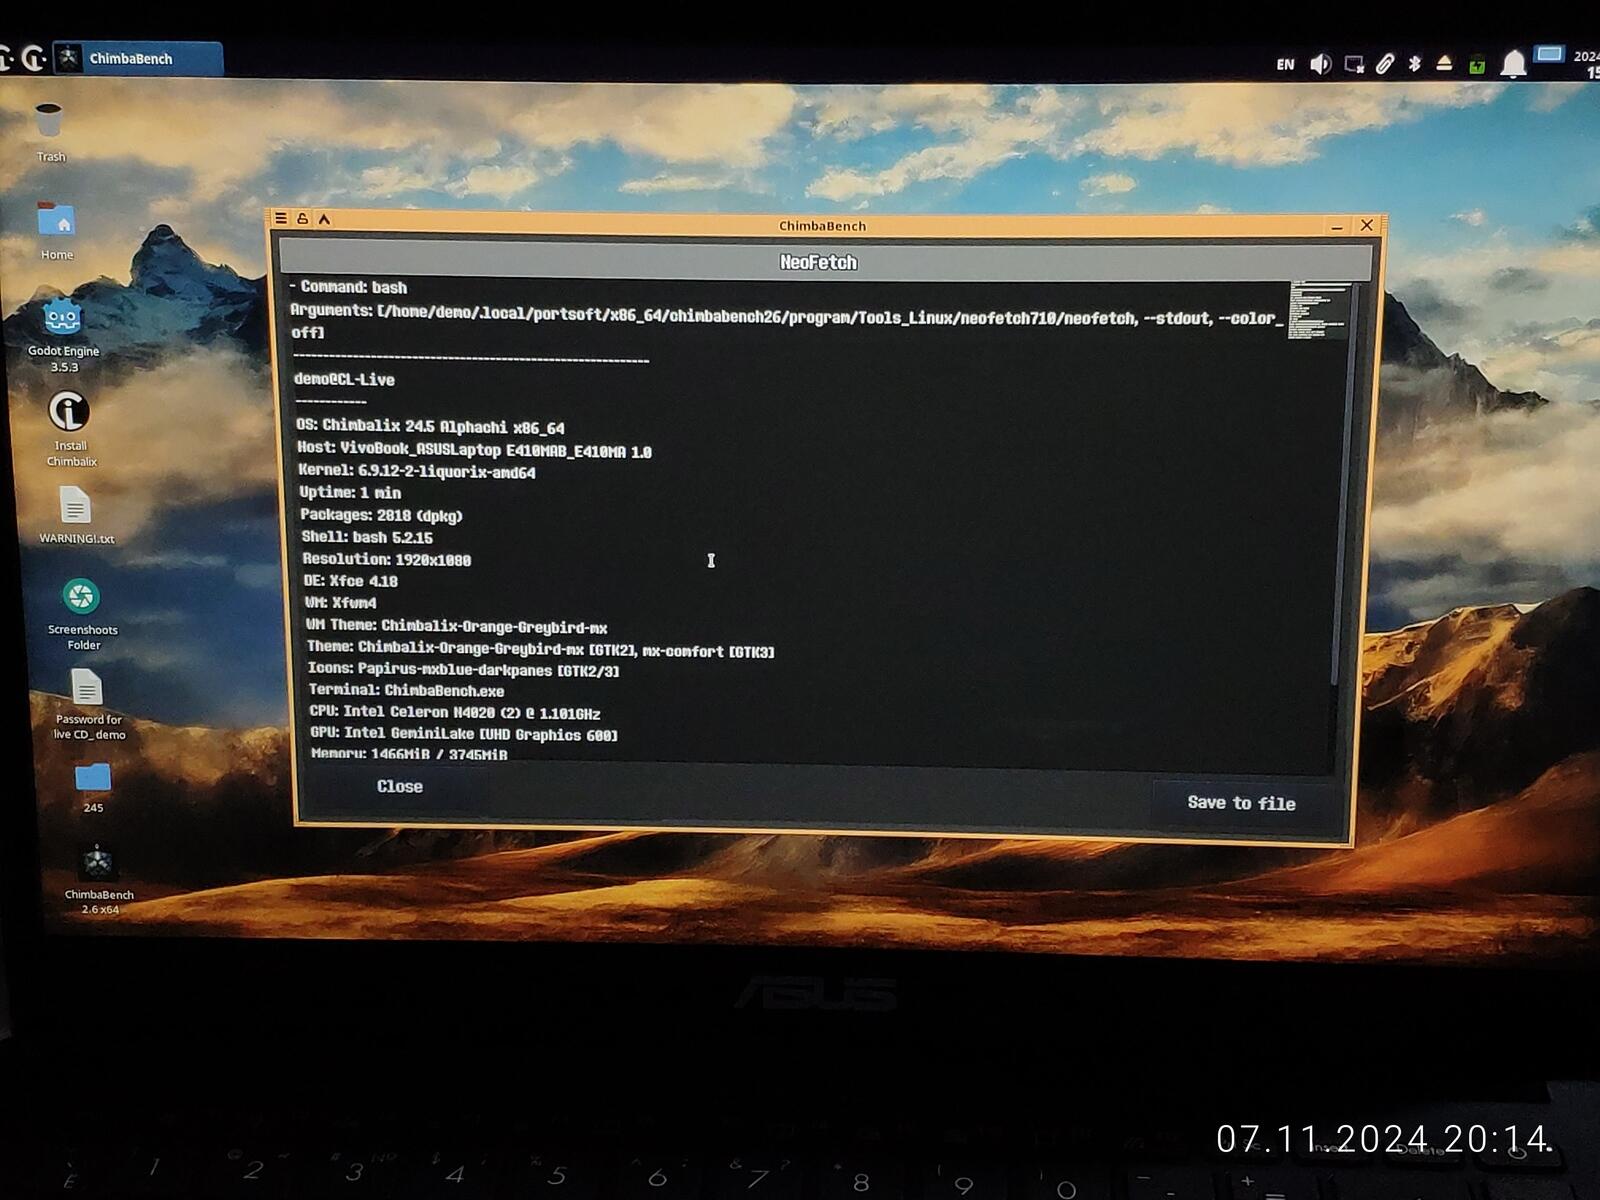Screen dimensions: 1600x1200
Task: Shade the ChimbaBench window with up-arrow icon
Action: click(324, 219)
